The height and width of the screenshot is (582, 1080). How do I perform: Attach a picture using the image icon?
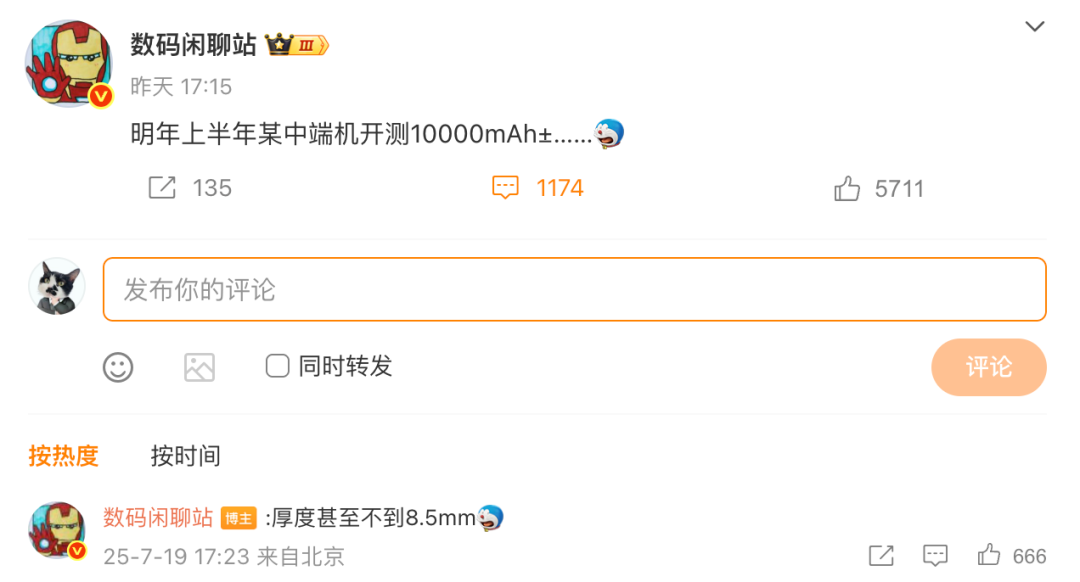tap(200, 367)
